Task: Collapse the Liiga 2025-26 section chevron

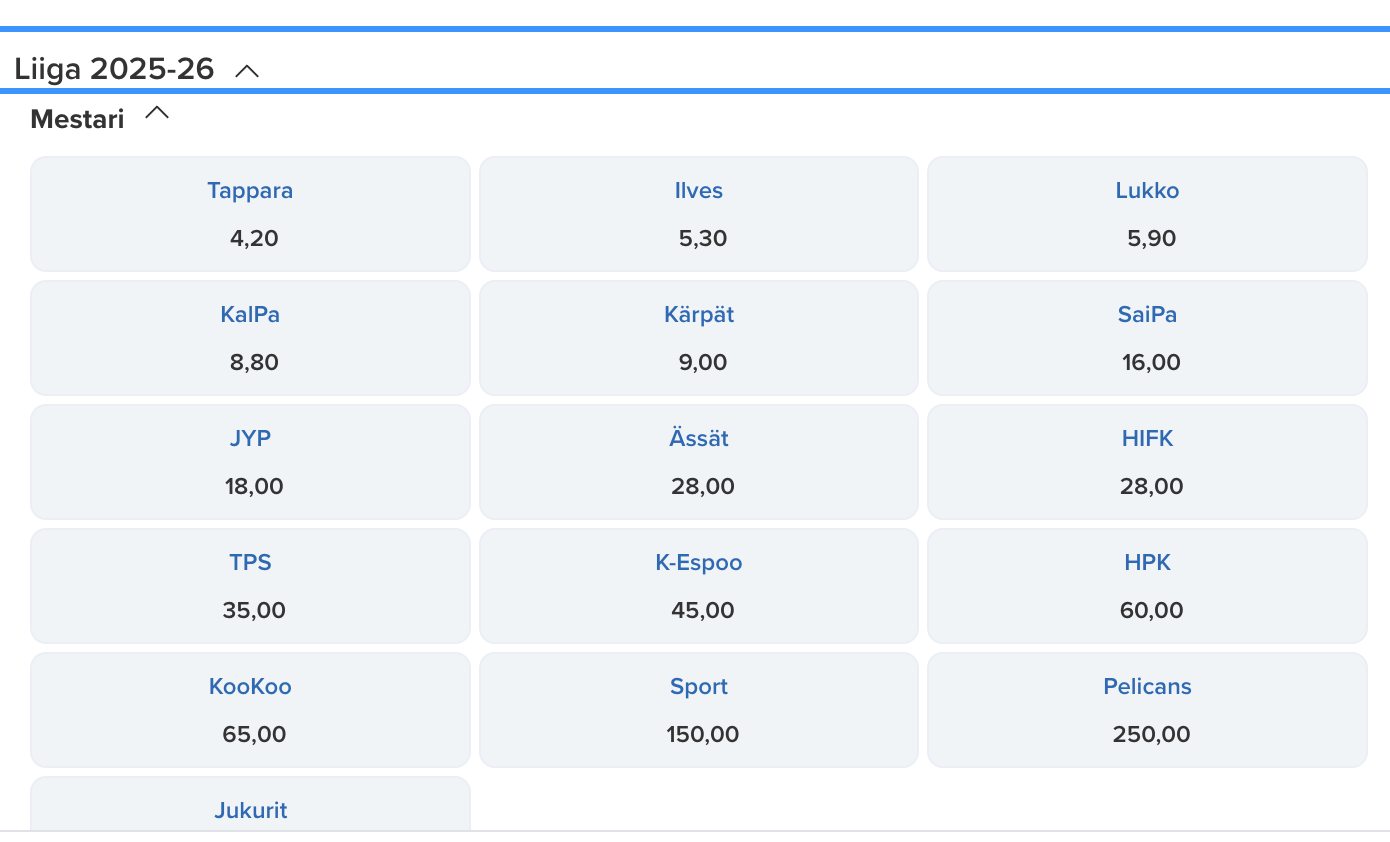Action: point(247,70)
